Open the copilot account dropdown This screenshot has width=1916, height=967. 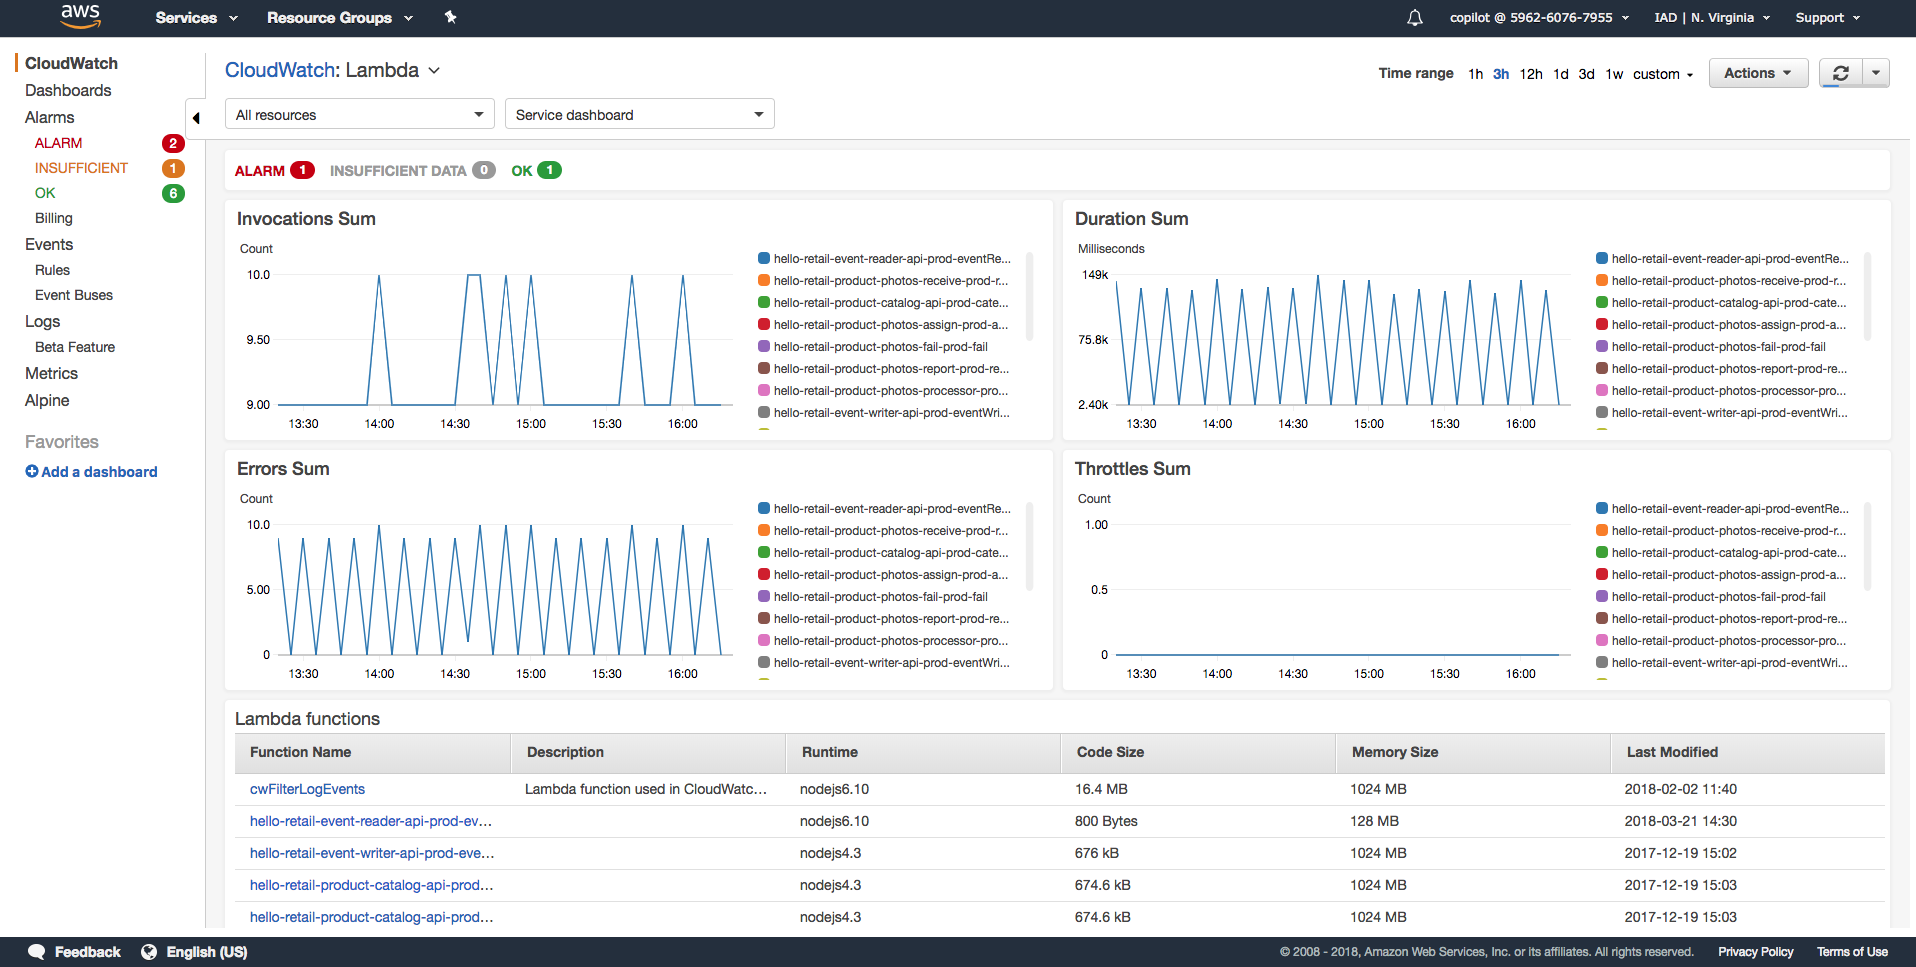tap(1540, 18)
